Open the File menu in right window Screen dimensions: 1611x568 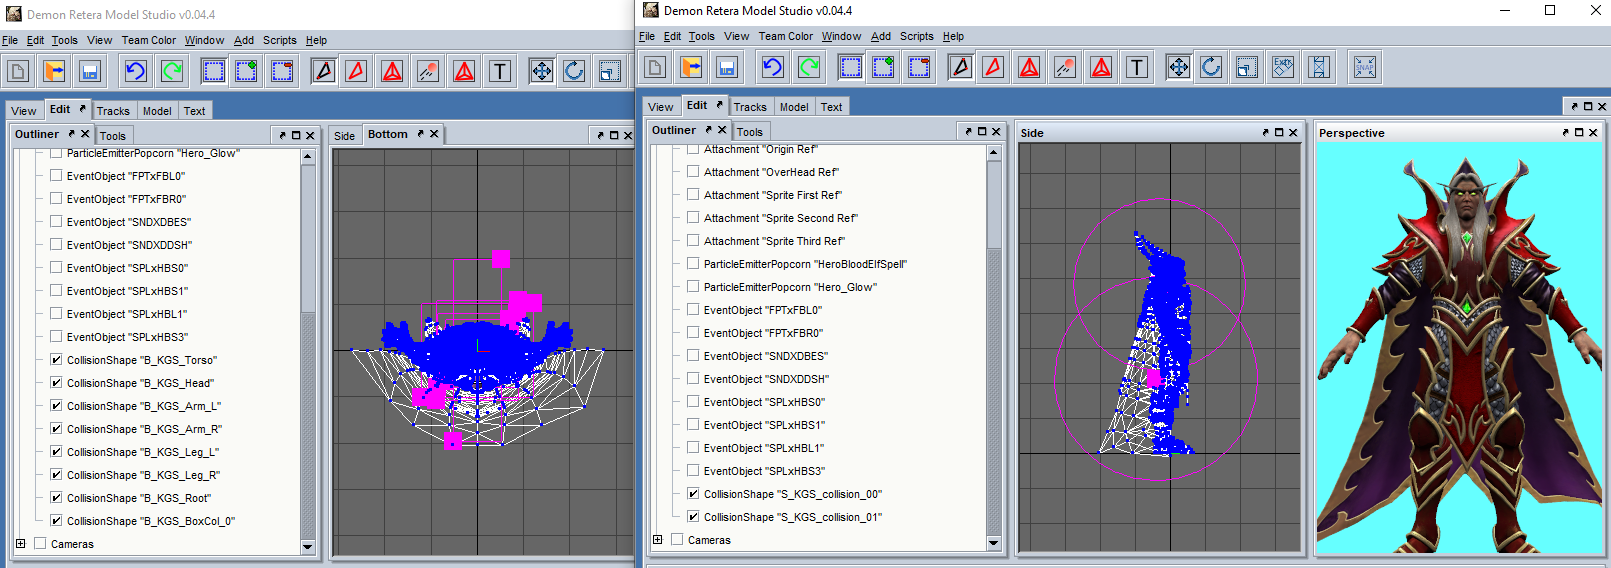tap(647, 36)
